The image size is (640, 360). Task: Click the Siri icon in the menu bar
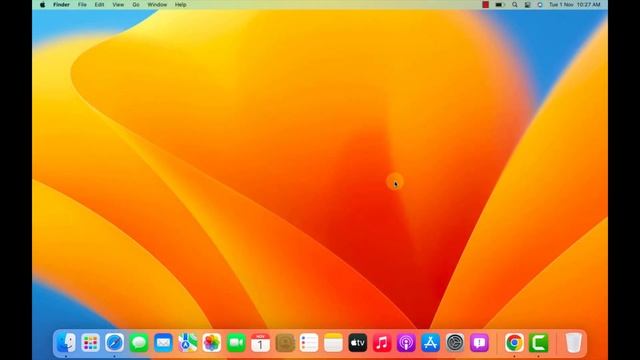pos(540,4)
